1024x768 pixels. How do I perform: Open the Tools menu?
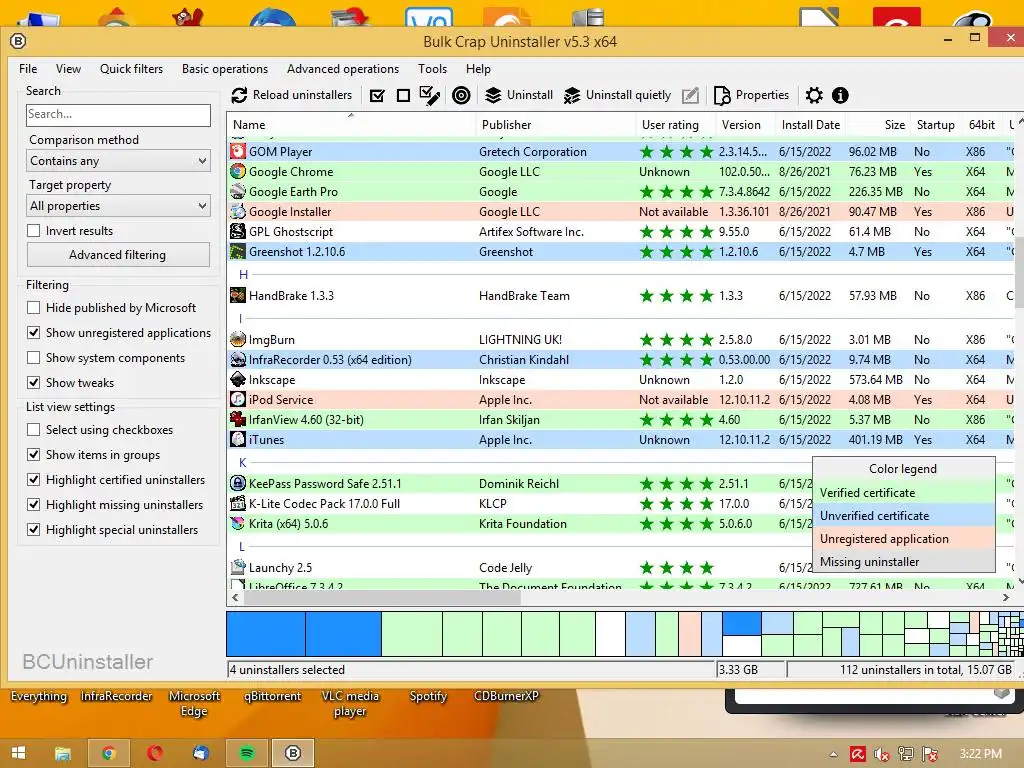432,69
